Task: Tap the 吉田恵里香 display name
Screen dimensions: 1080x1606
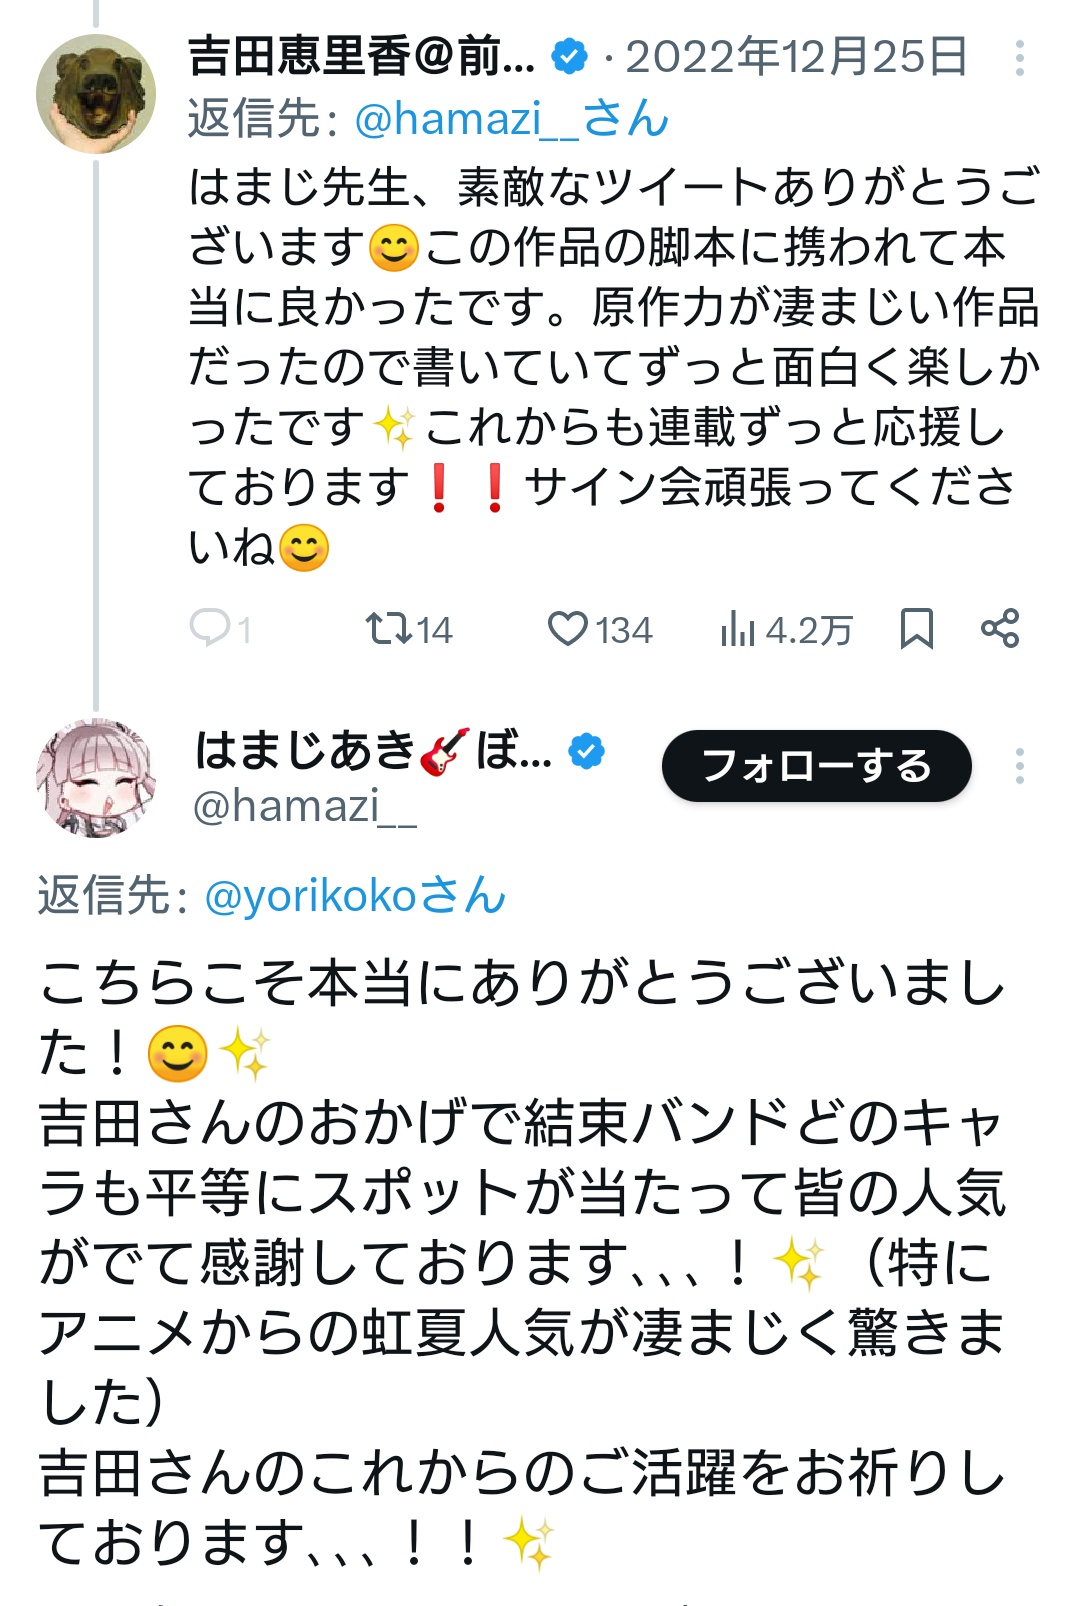Action: [361, 57]
